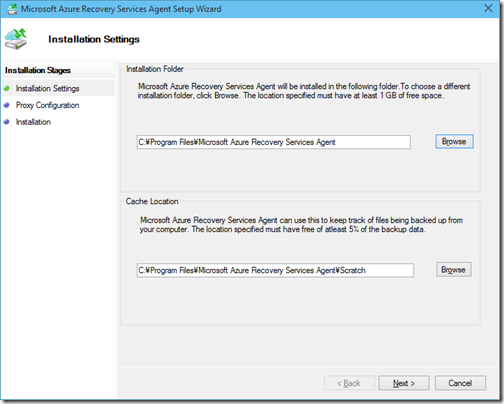Viewport: 504px width, 404px height.
Task: Click the Browse button for Cache Location
Action: coord(454,269)
